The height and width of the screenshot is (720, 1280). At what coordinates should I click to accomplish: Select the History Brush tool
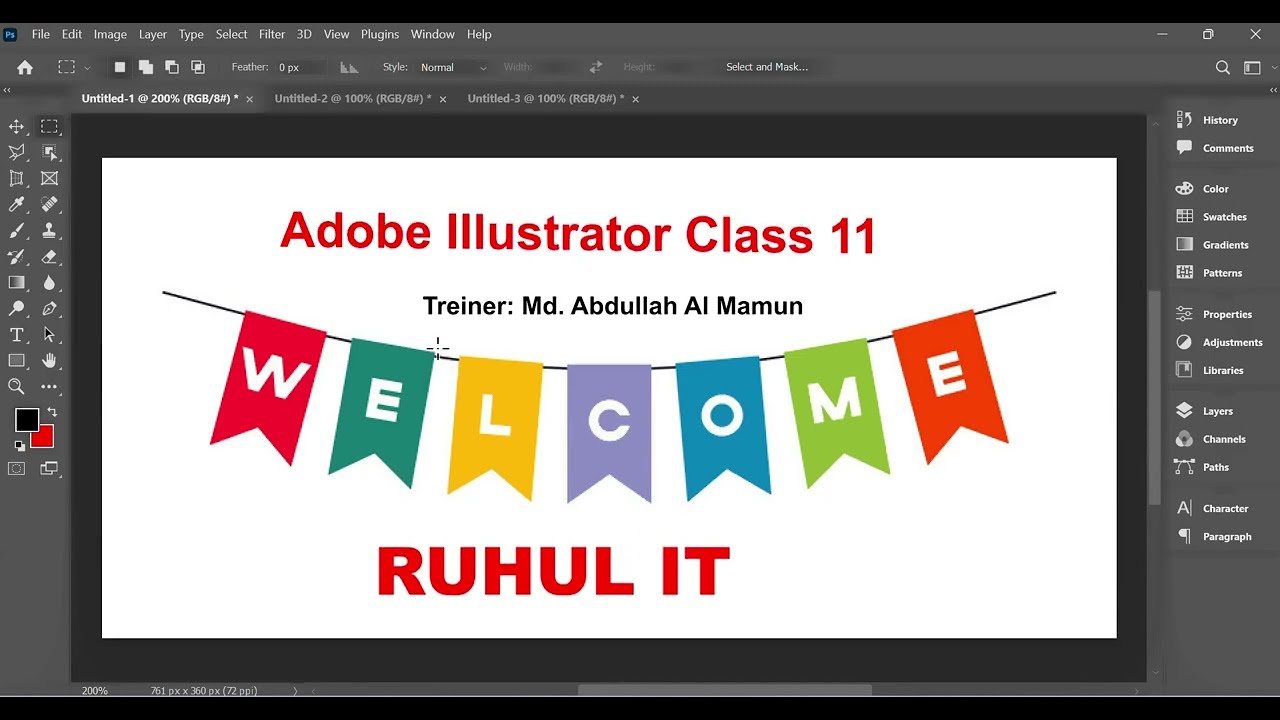[x=17, y=257]
